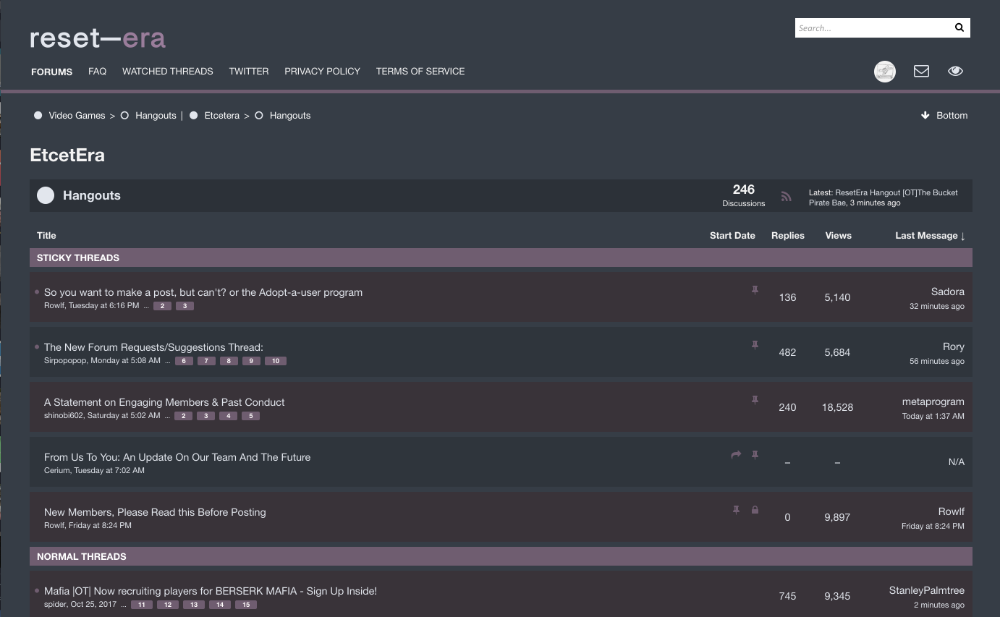Open New Members Please Read thread
The image size is (1000, 617).
[155, 512]
